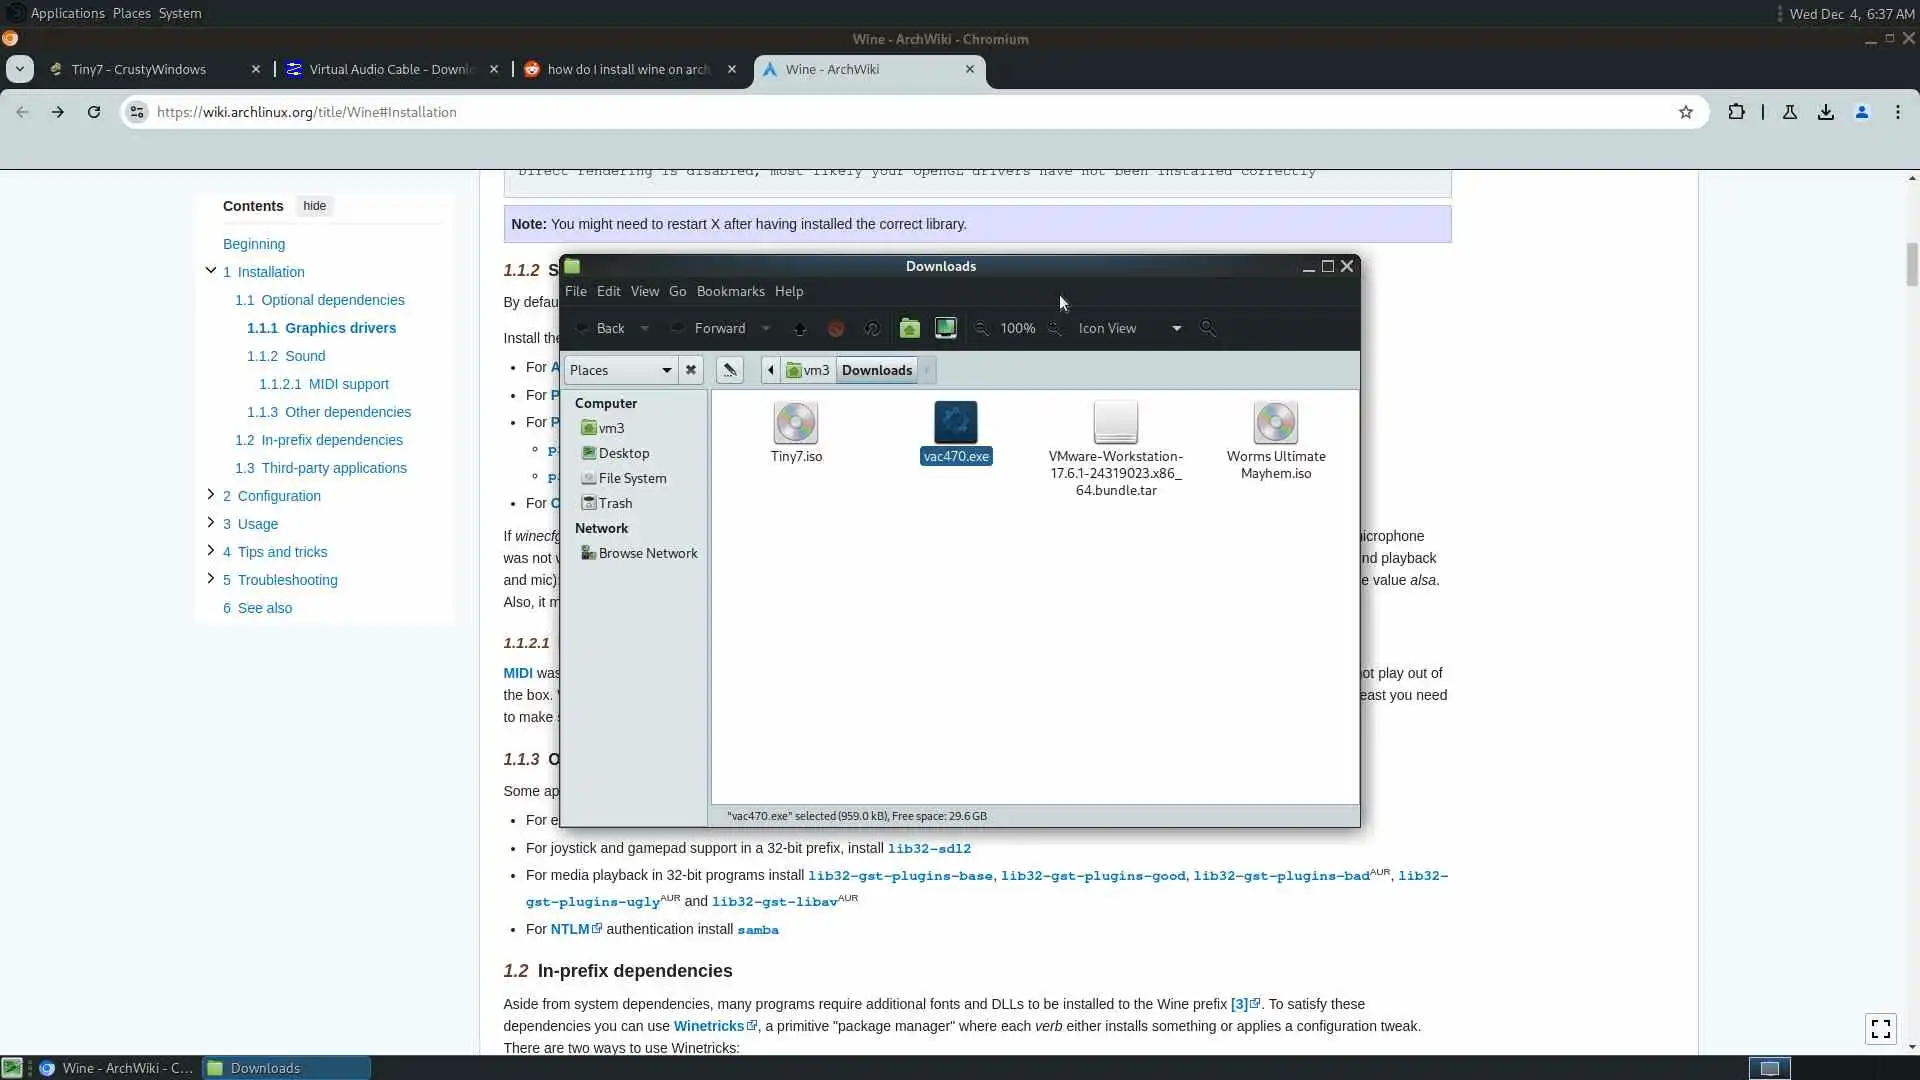The height and width of the screenshot is (1080, 1920).
Task: Close the Places side pane
Action: (x=691, y=370)
